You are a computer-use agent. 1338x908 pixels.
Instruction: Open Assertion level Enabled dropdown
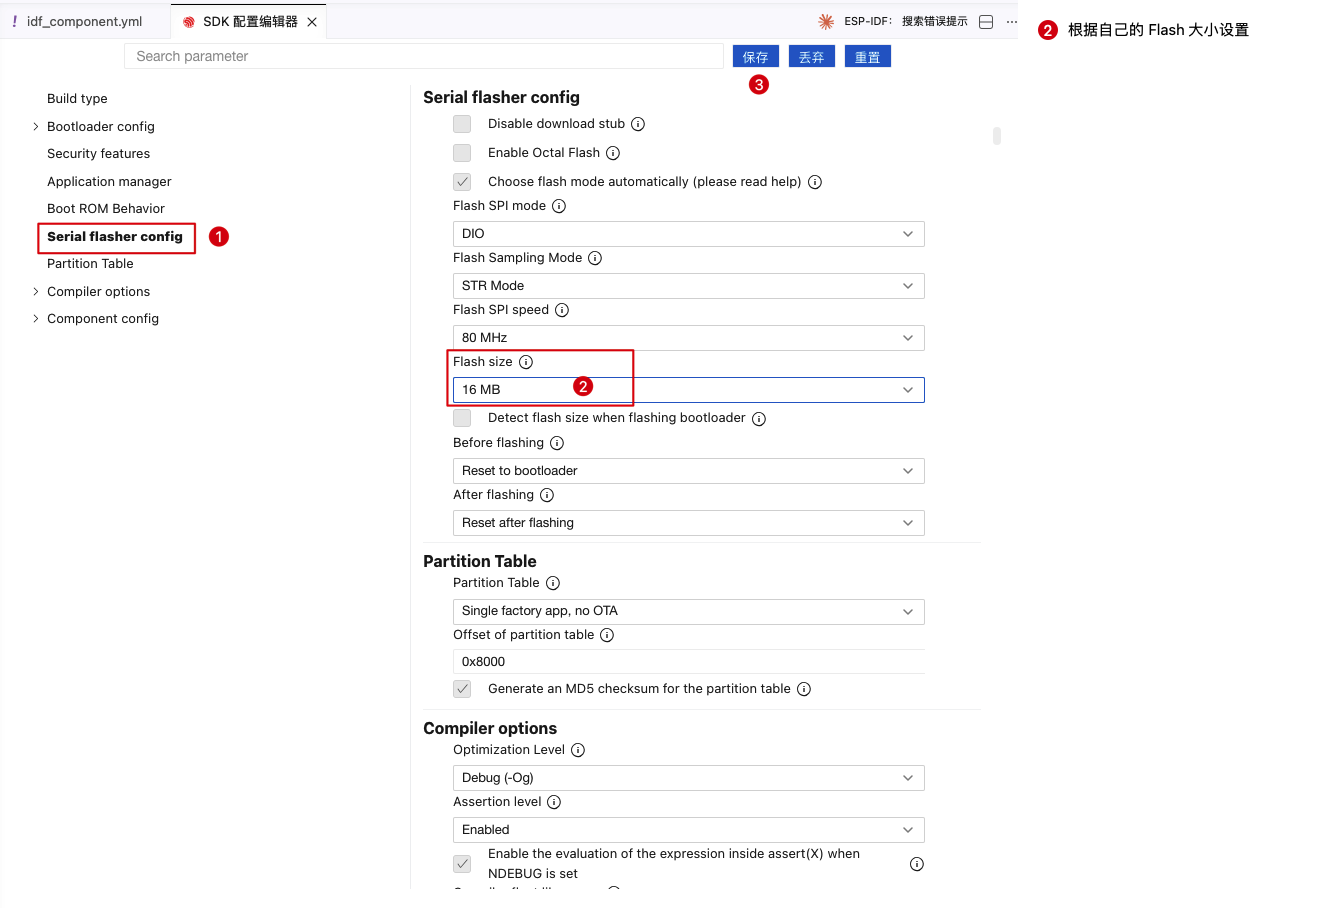[x=689, y=830]
